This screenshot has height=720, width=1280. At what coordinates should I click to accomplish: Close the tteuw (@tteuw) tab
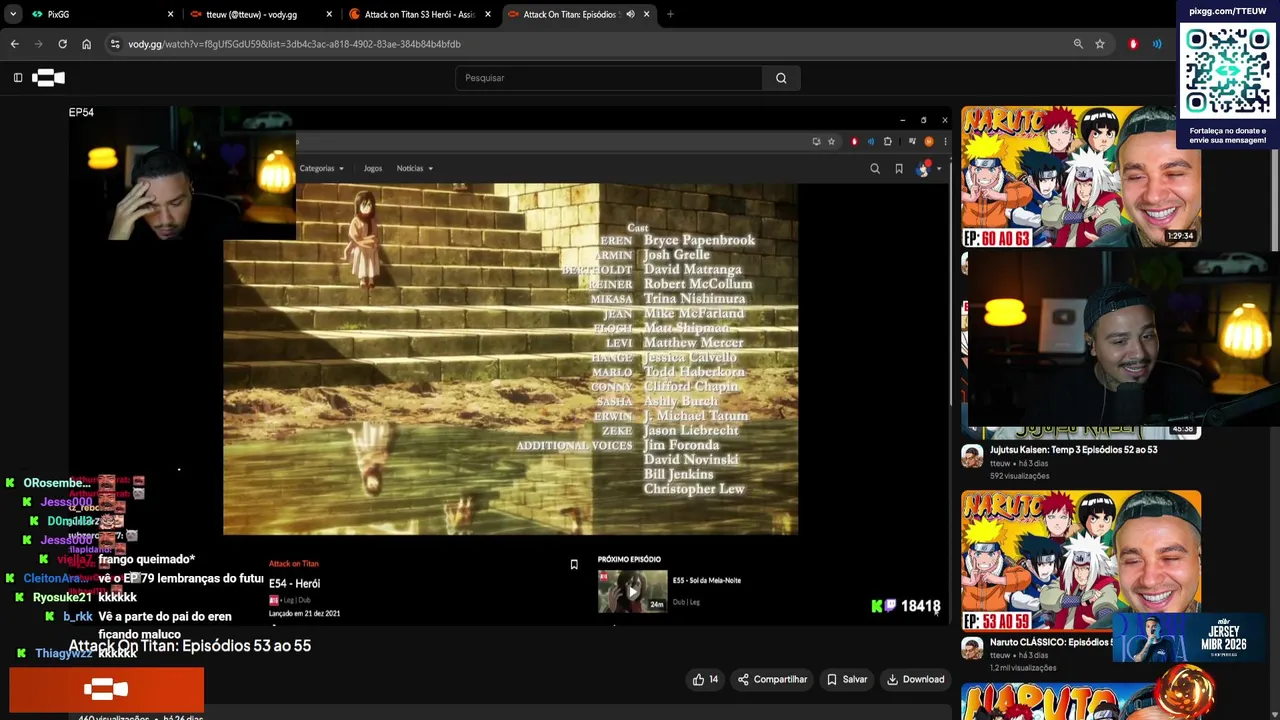pos(329,14)
